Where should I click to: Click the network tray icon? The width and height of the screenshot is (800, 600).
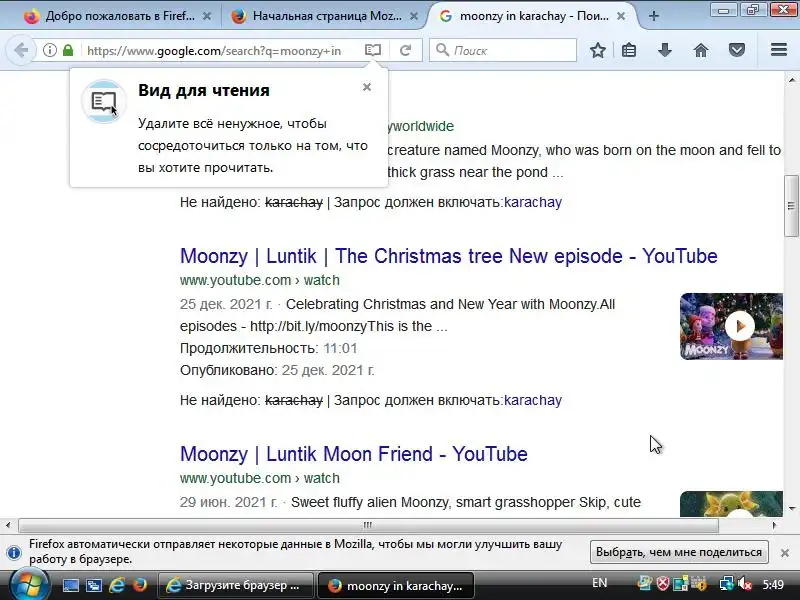pos(726,584)
